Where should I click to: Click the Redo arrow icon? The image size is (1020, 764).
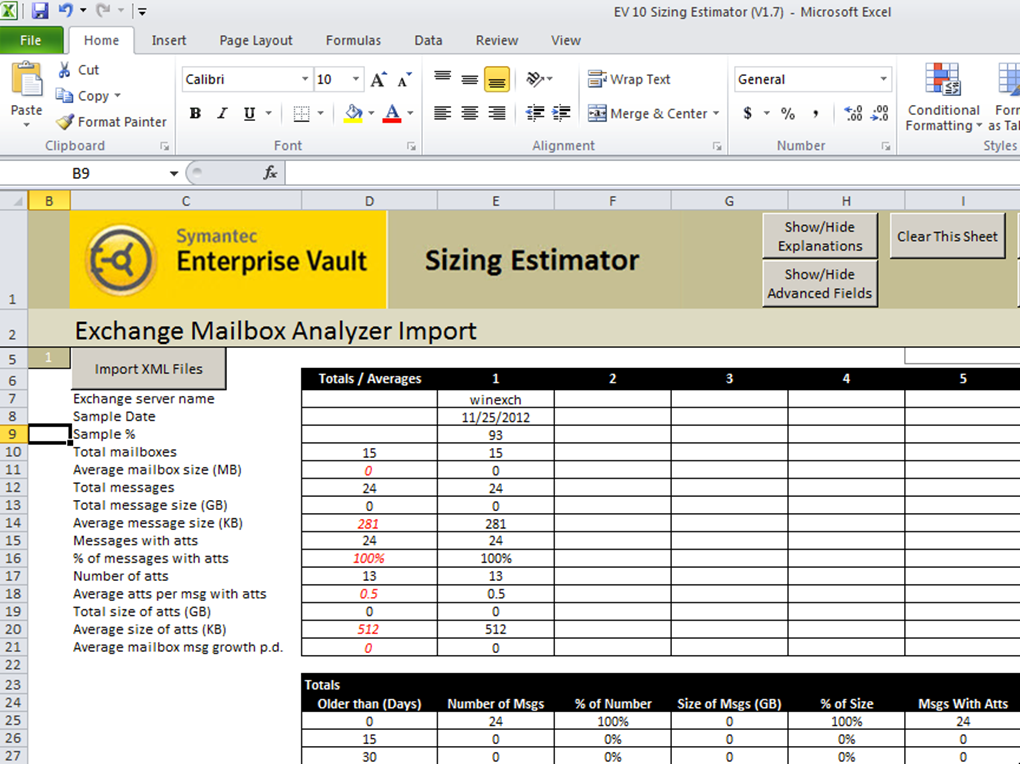[x=103, y=10]
